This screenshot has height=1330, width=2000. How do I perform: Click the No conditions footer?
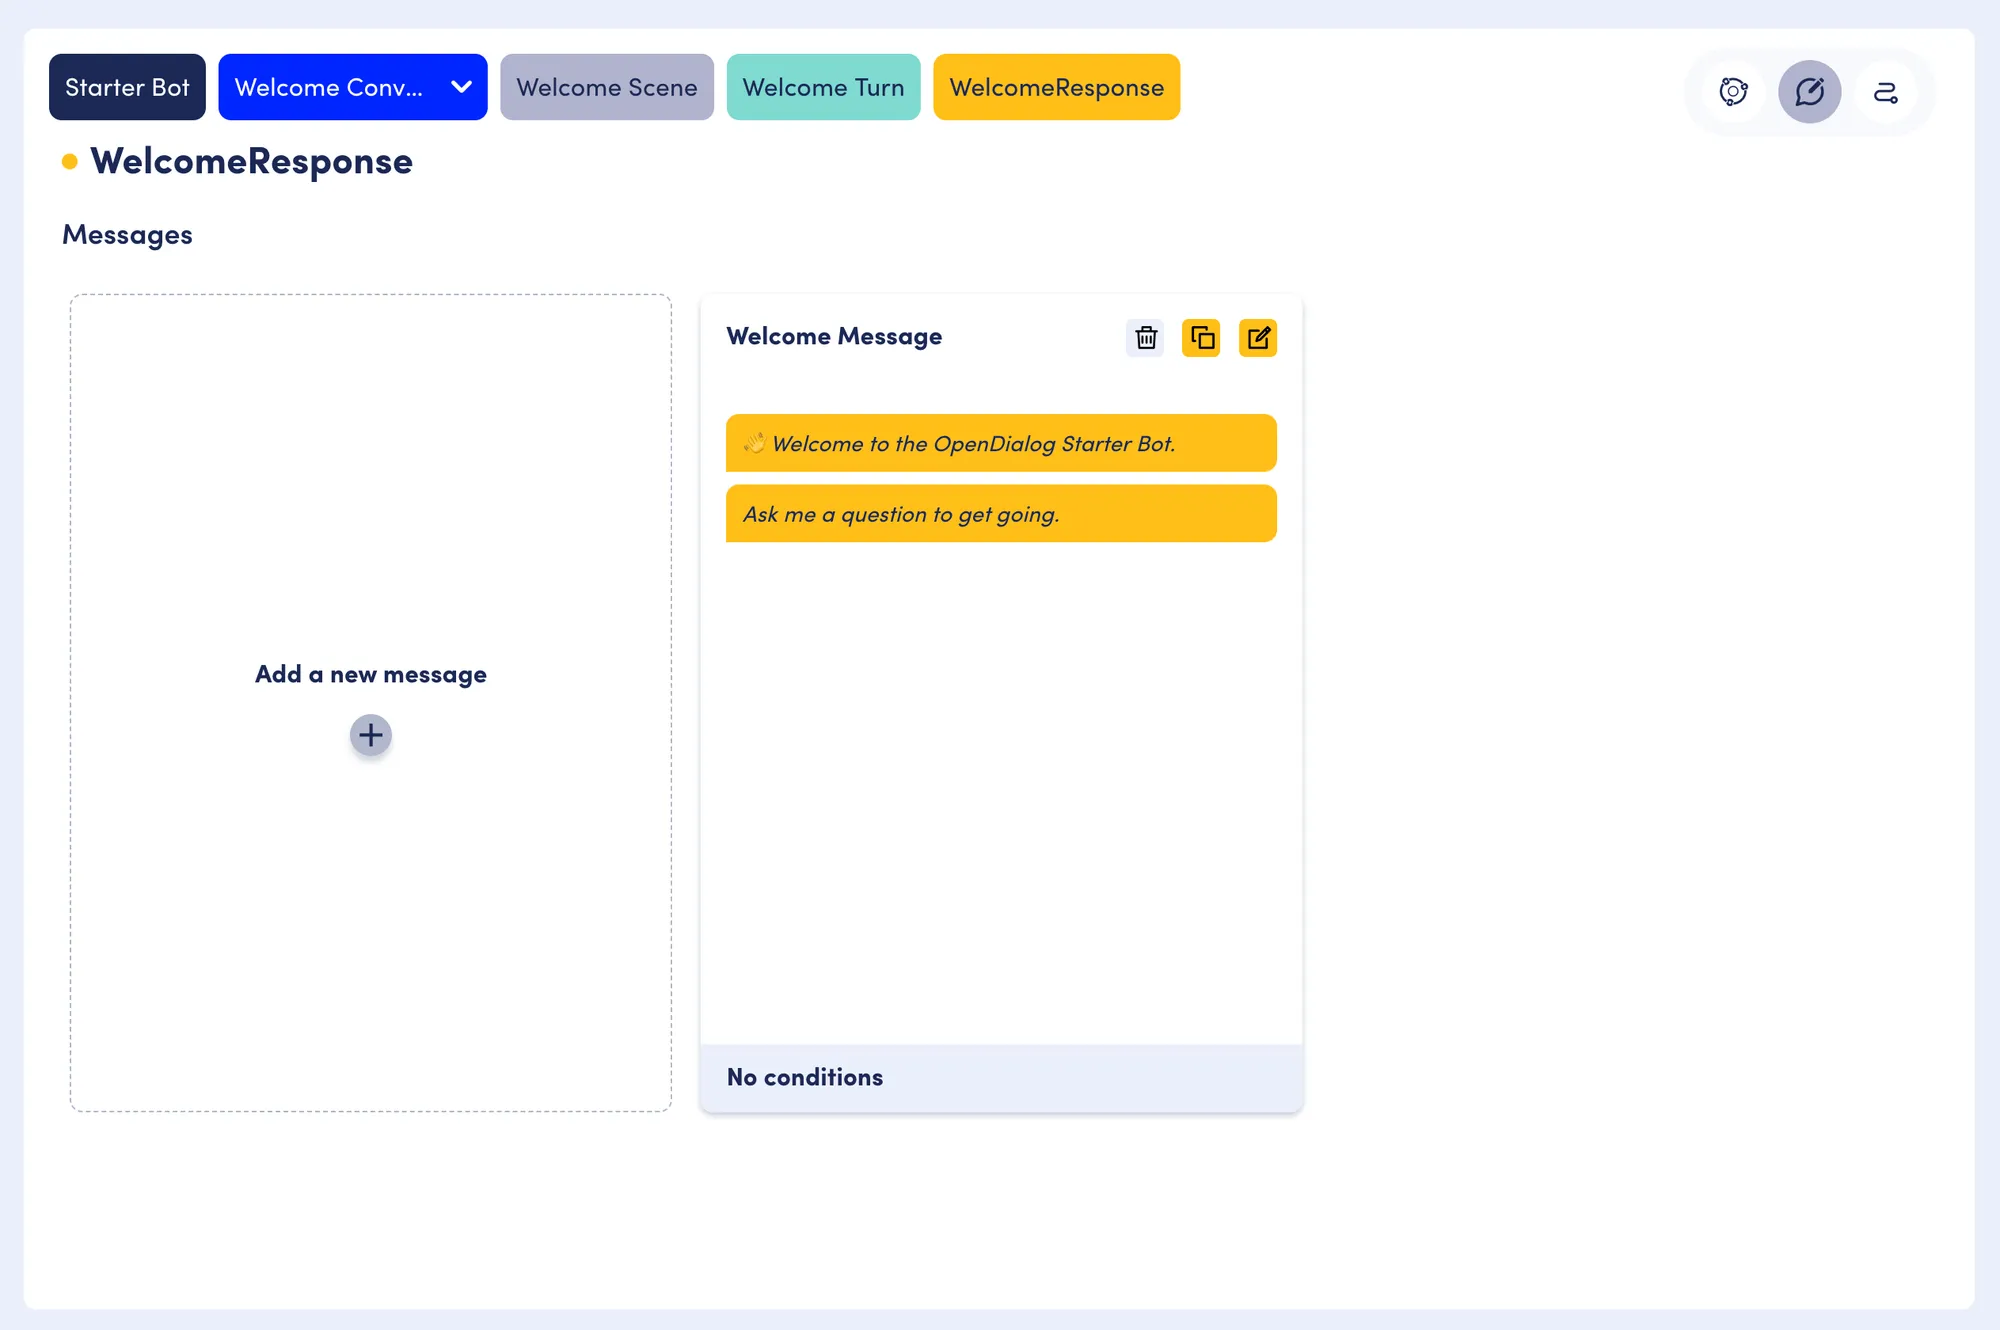click(1001, 1078)
